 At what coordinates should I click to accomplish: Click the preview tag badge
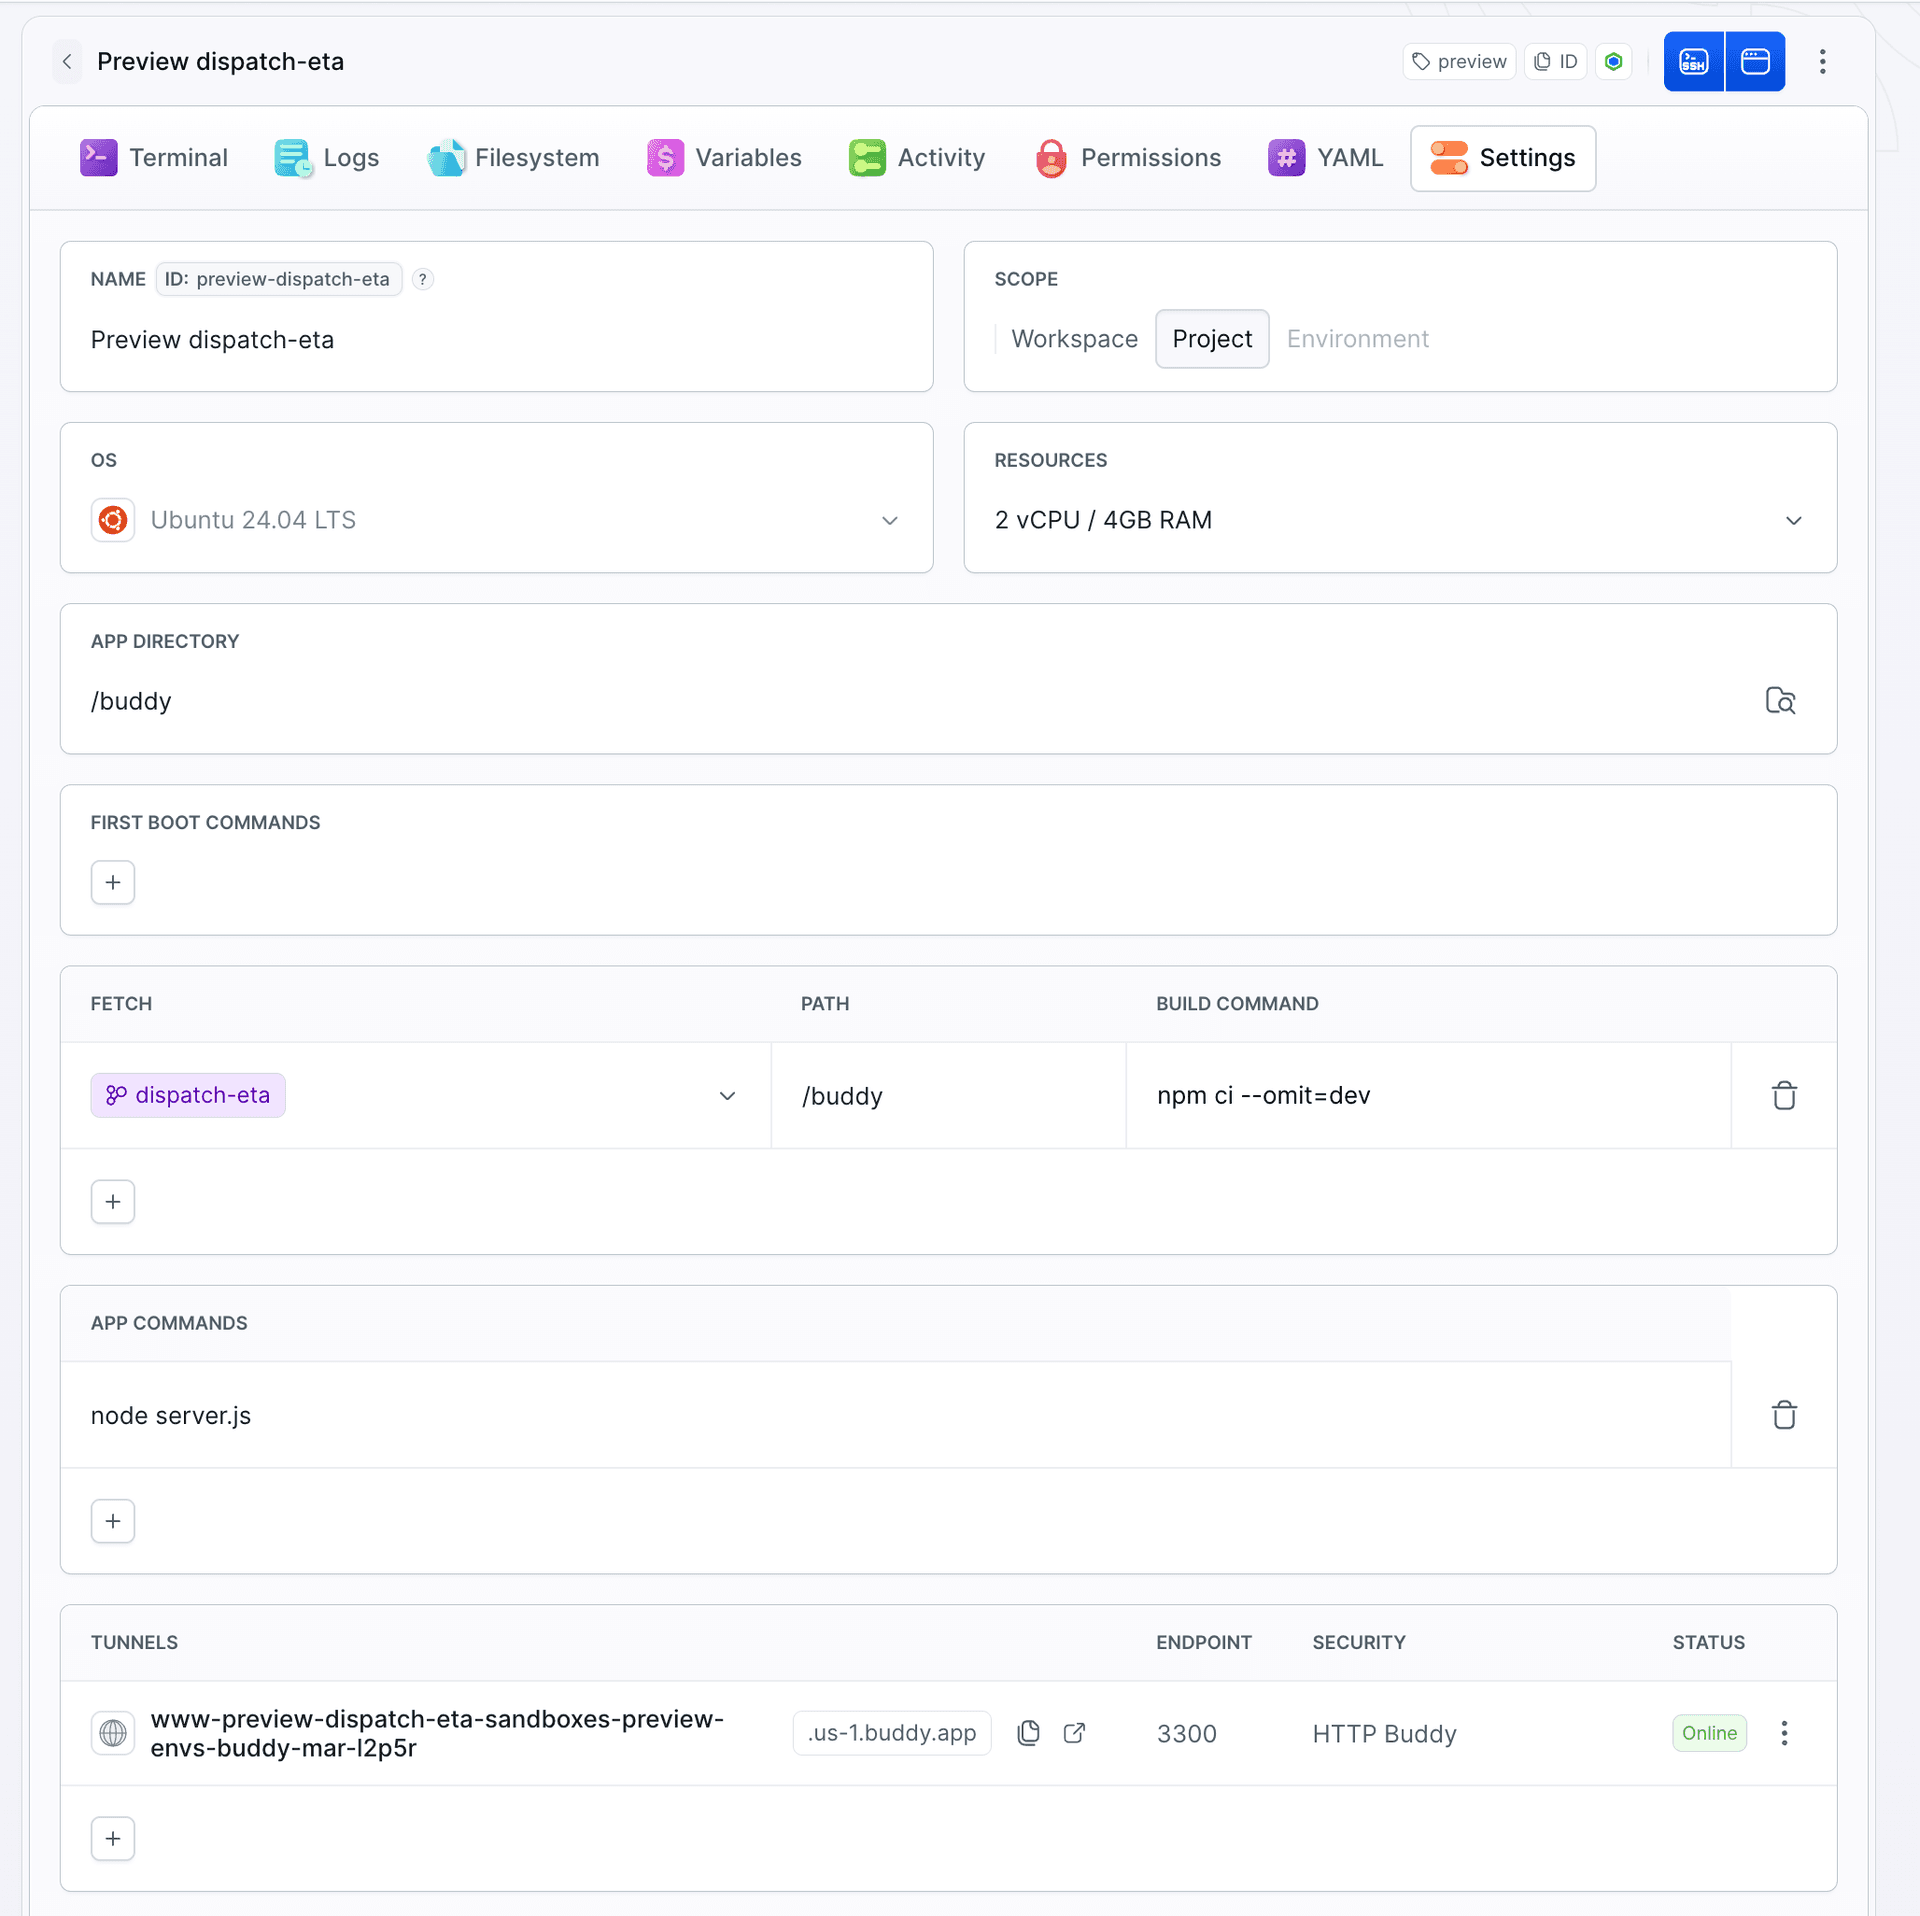[1459, 62]
